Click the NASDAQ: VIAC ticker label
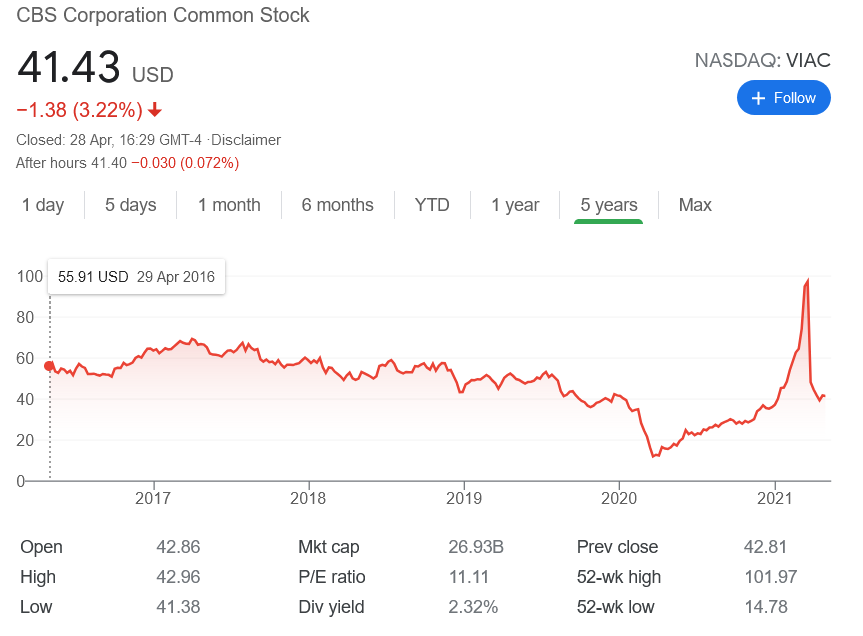Image resolution: width=863 pixels, height=636 pixels. point(762,60)
